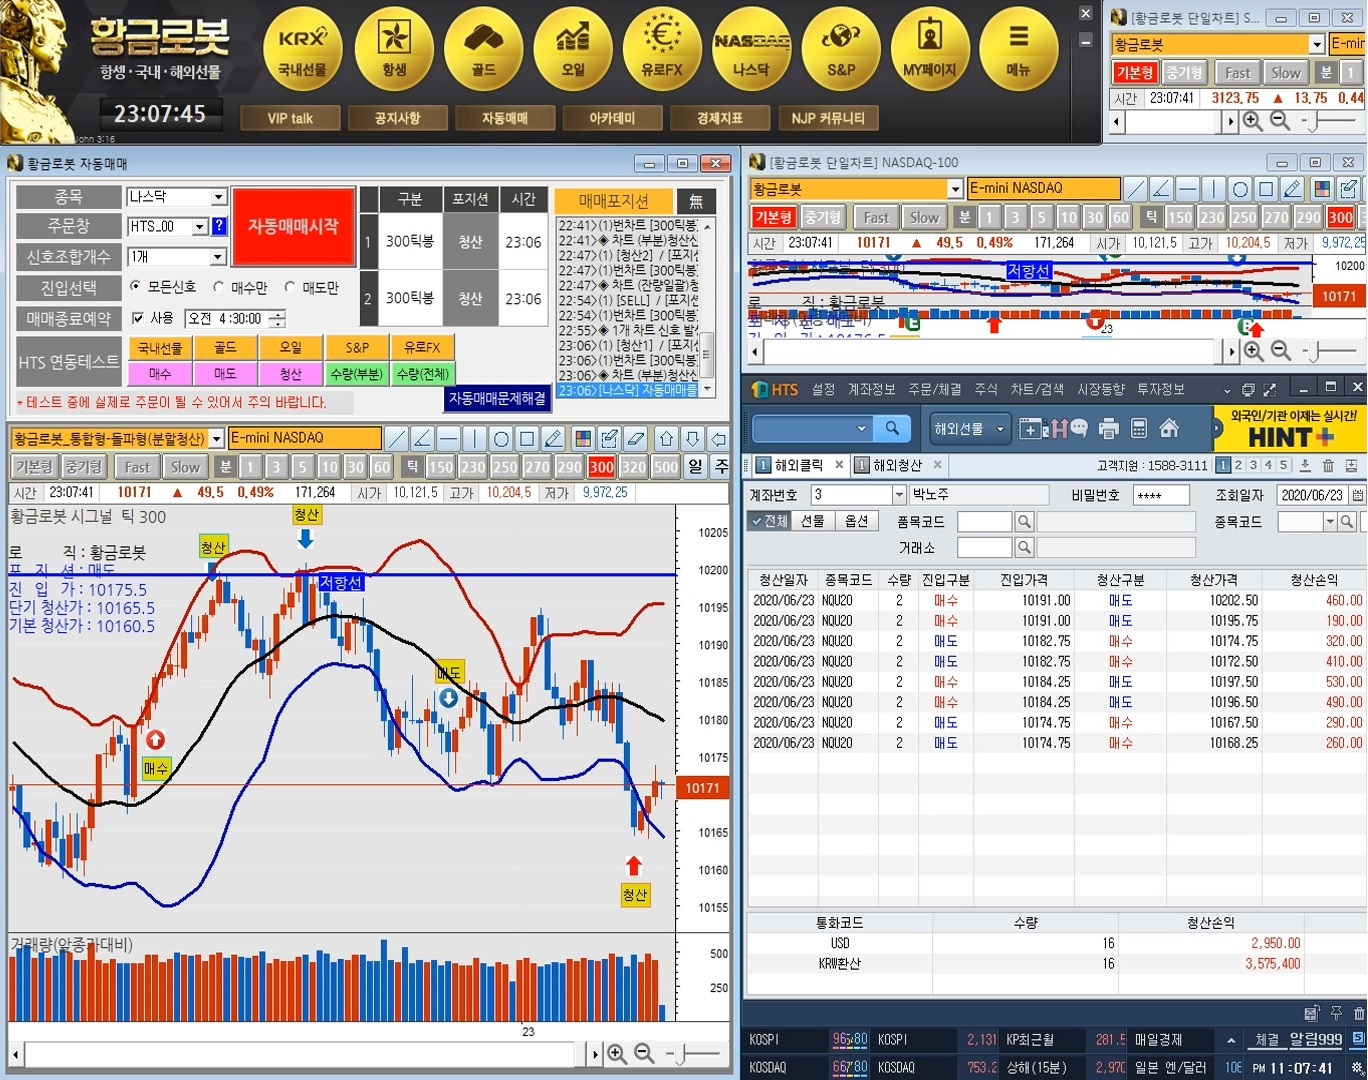Select the trend line drawing tool in main chart
This screenshot has width=1368, height=1080.
(x=397, y=439)
